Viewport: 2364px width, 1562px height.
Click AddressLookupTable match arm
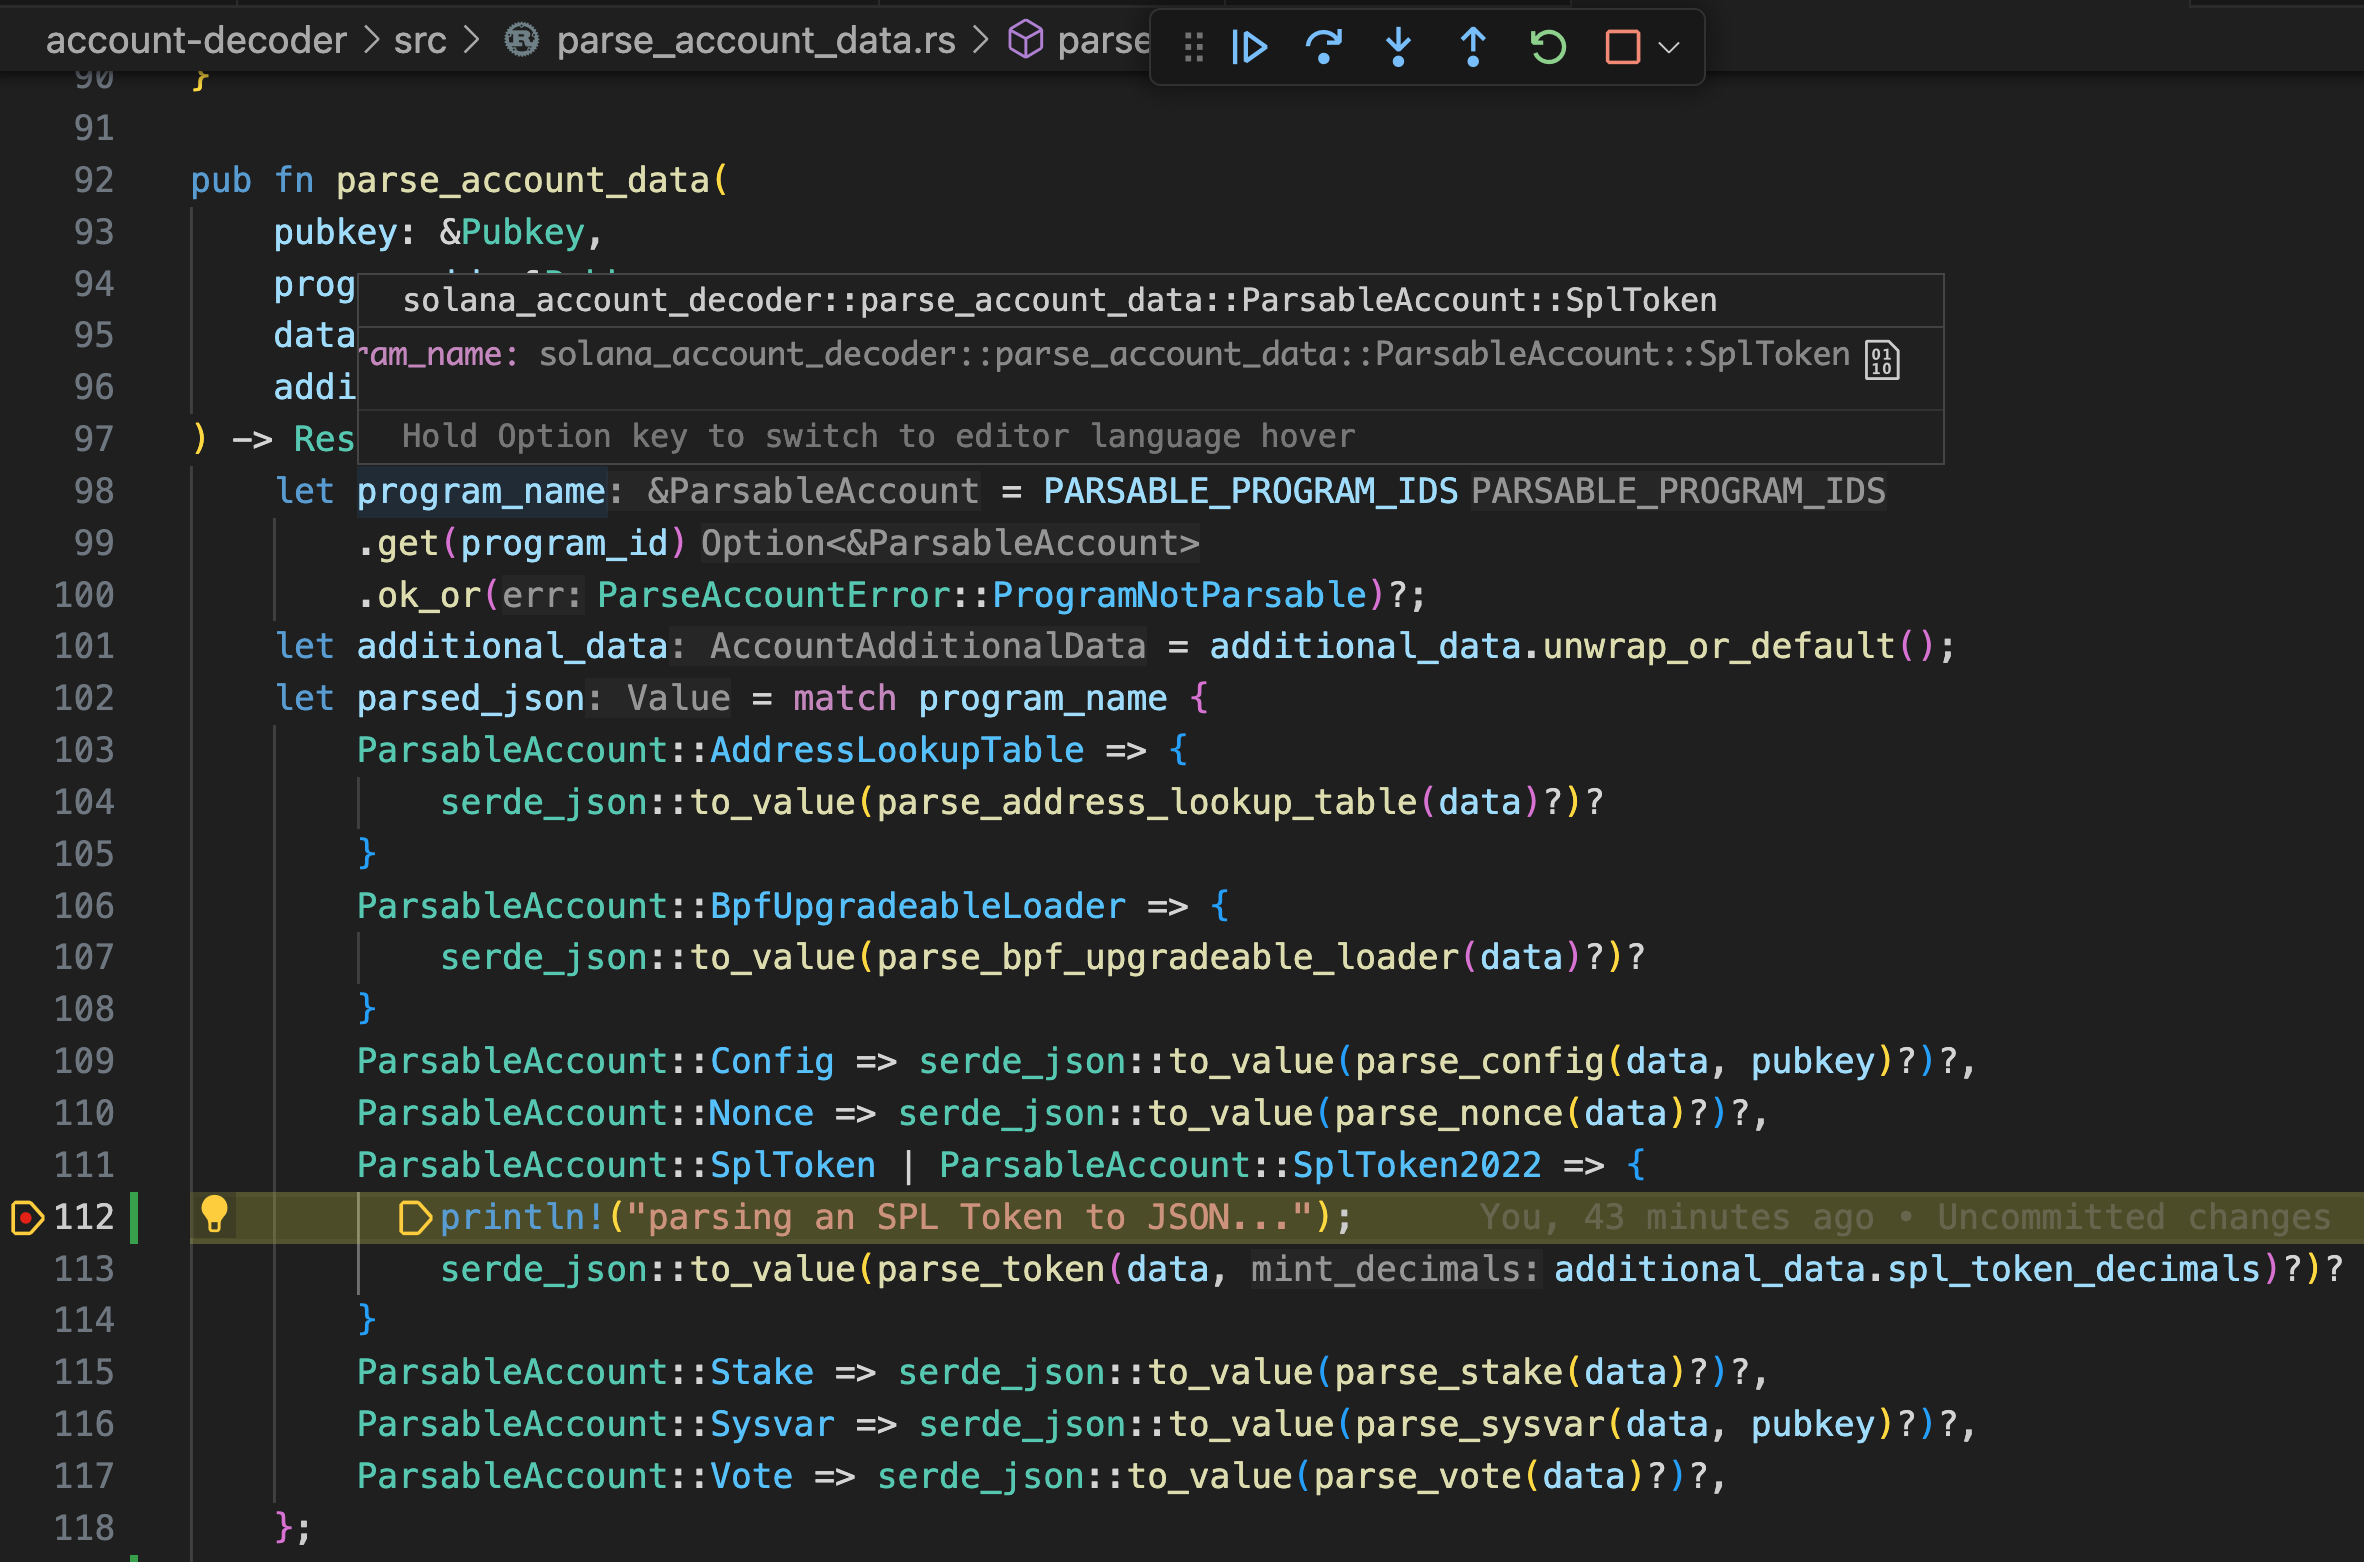click(x=897, y=750)
